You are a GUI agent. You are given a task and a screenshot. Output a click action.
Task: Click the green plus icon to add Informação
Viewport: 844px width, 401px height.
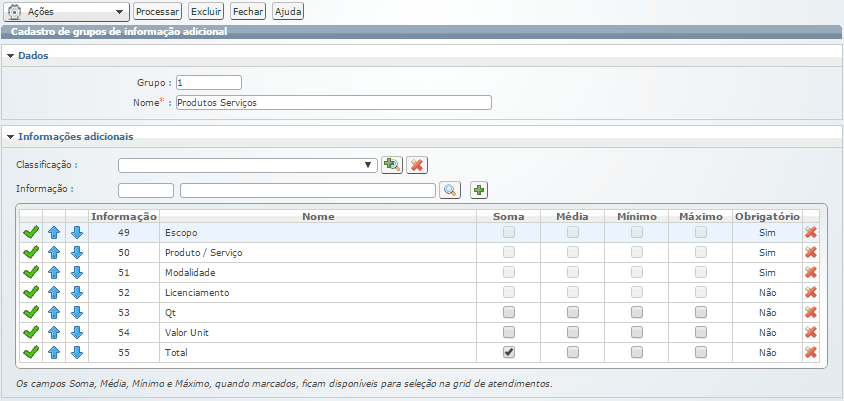pyautogui.click(x=478, y=190)
